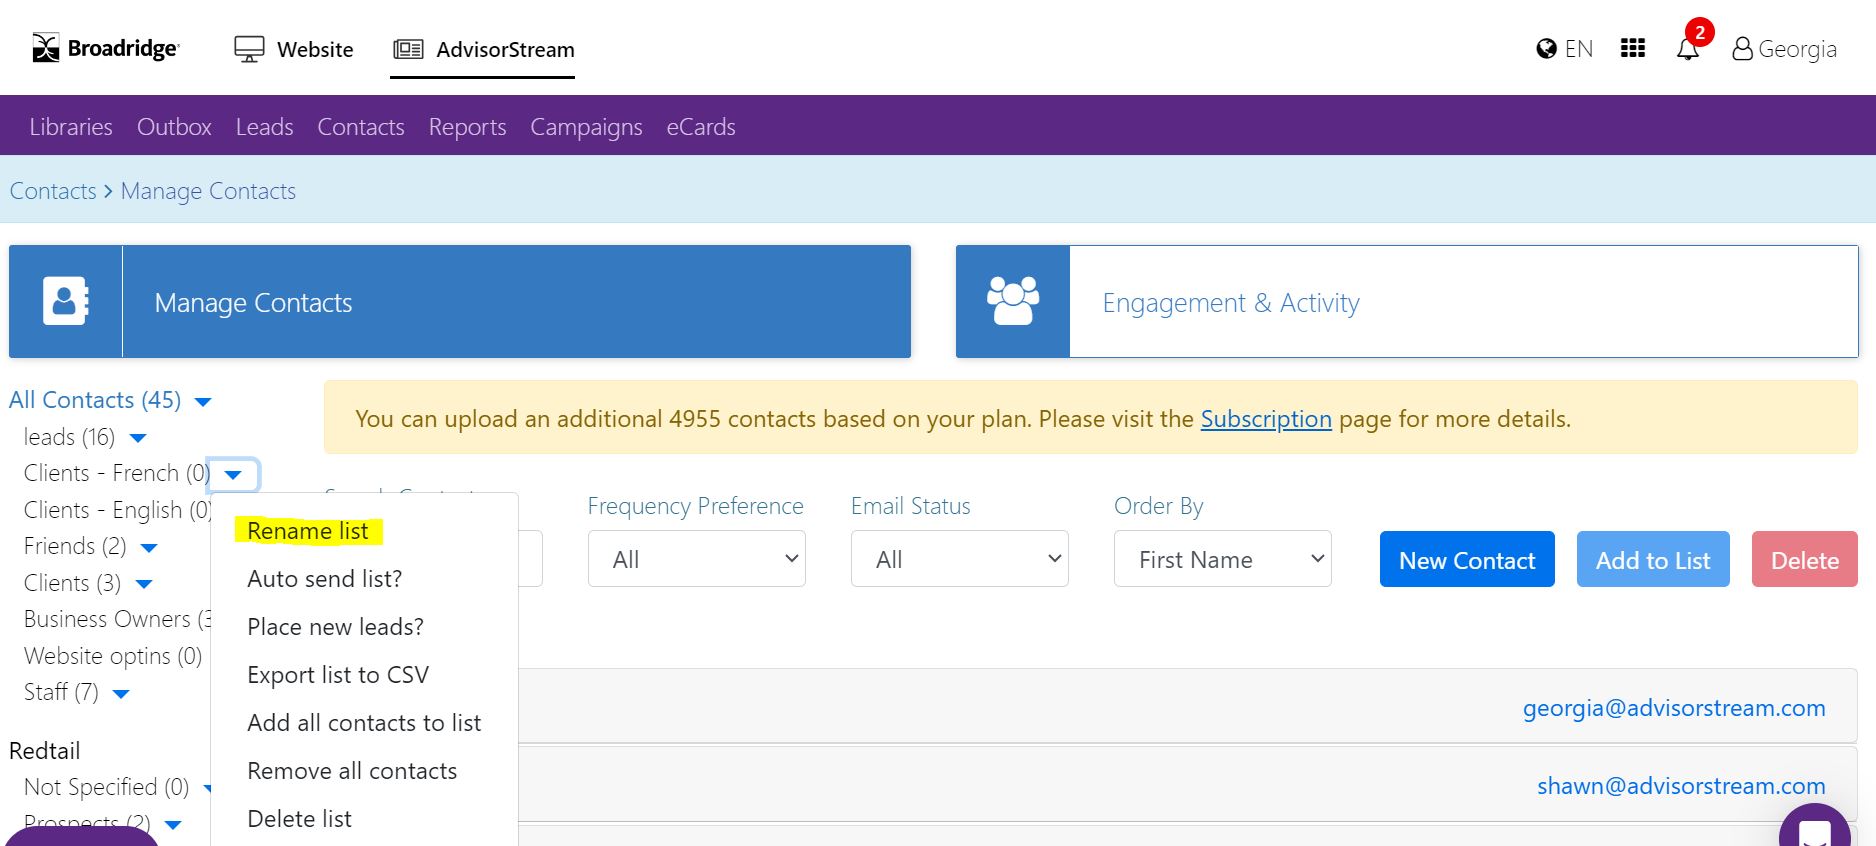Click Contacts breadcrumb link
Viewport: 1876px width, 846px height.
[53, 191]
